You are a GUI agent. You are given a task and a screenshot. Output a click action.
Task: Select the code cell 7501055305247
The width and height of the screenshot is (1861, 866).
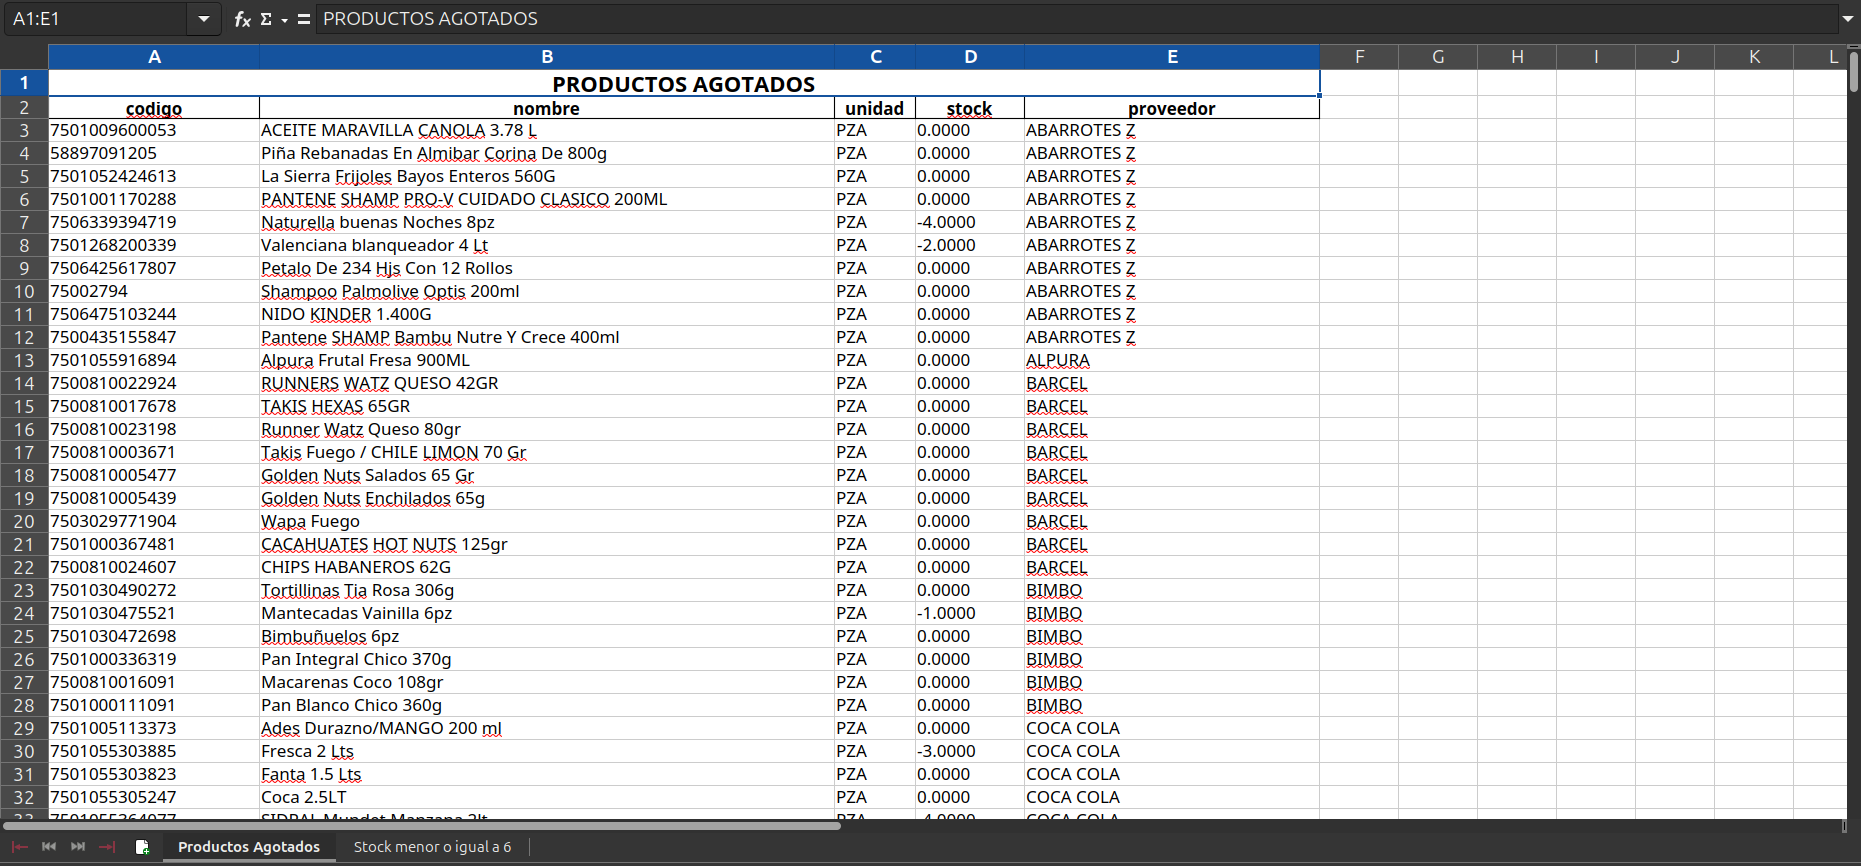tap(154, 797)
